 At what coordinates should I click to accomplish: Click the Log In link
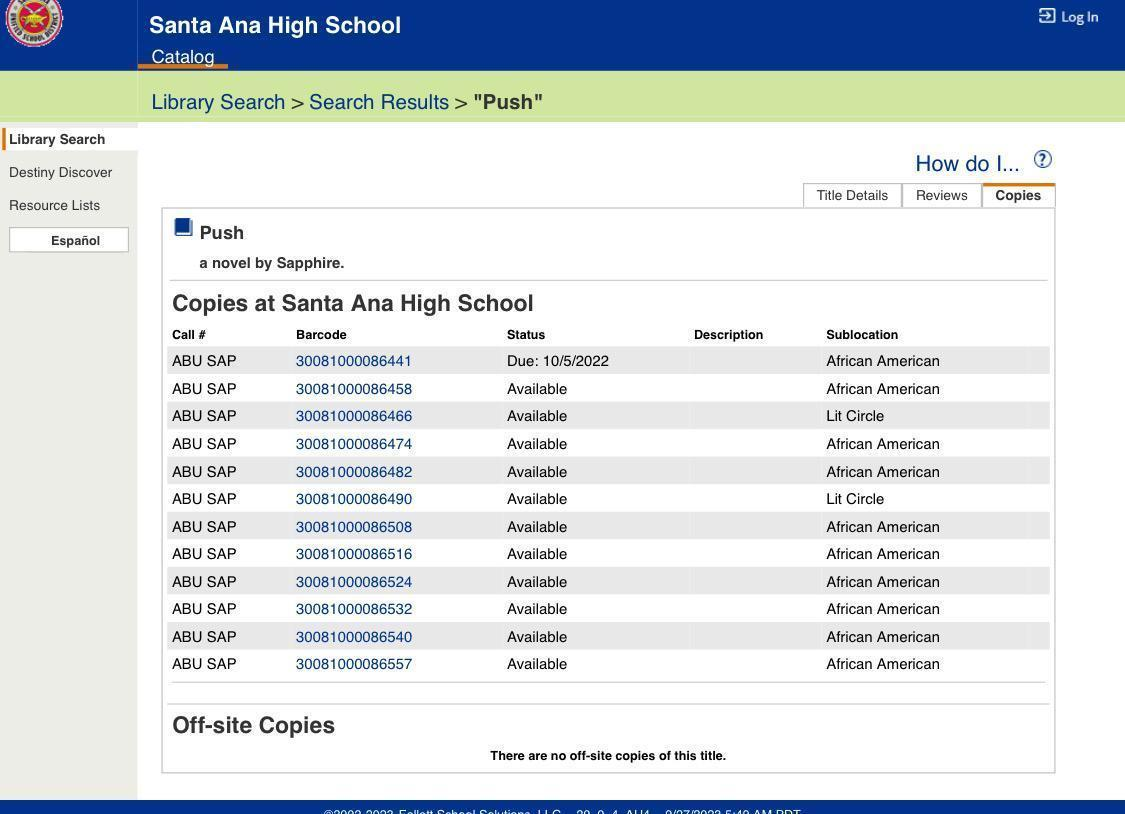pos(1079,16)
